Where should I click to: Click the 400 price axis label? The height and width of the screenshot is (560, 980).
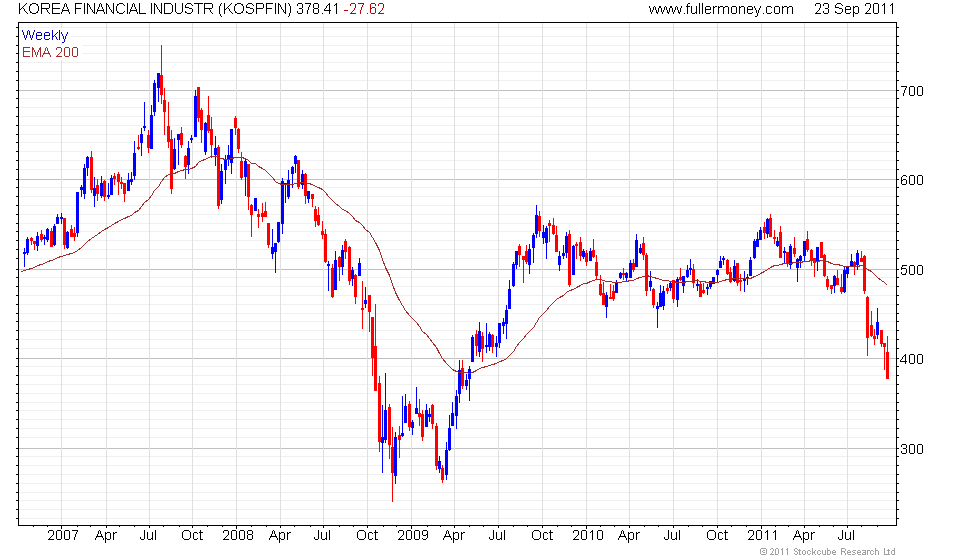click(912, 359)
